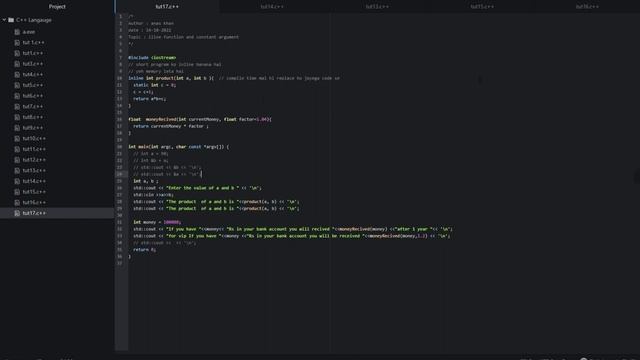The width and height of the screenshot is (640, 360).
Task: Switch to the tut15.c++ editor tab
Action: point(482,7)
